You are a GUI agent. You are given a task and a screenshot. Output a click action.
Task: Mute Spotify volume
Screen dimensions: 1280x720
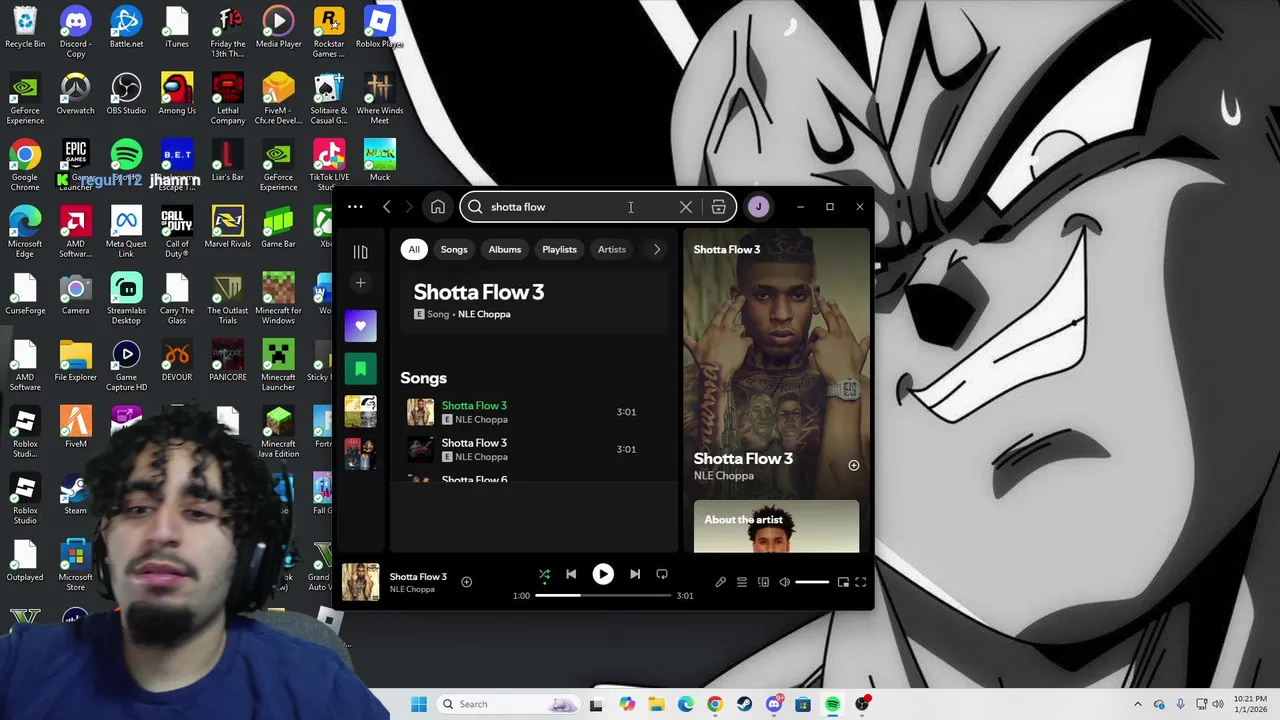pos(785,582)
